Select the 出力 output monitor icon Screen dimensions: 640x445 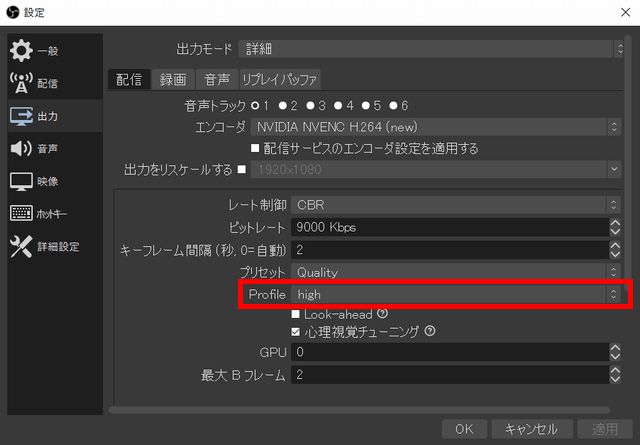[x=21, y=116]
